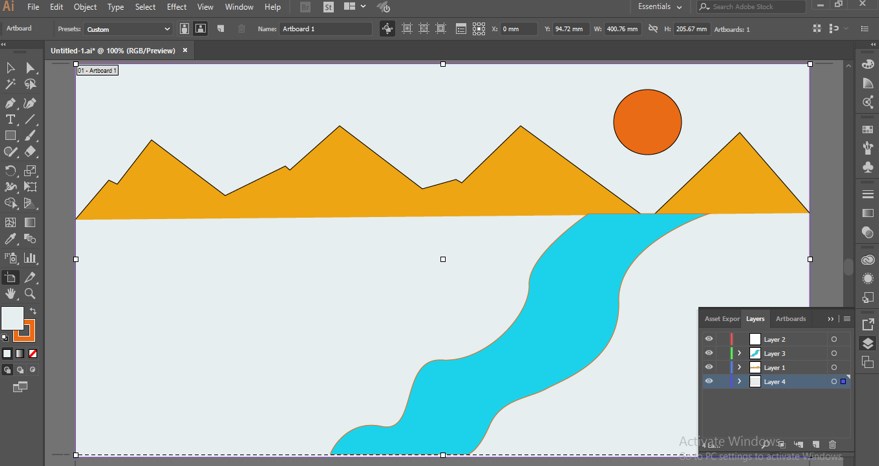
Task: Select the Pen tool
Action: pos(10,103)
